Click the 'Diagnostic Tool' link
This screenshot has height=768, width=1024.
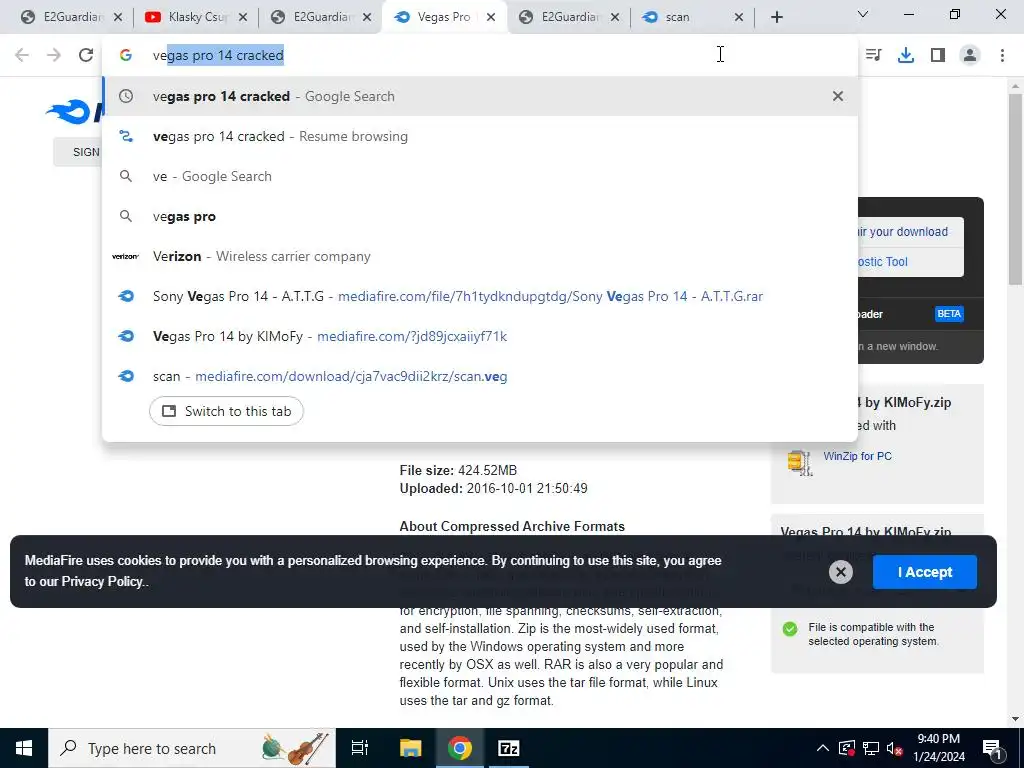[882, 262]
